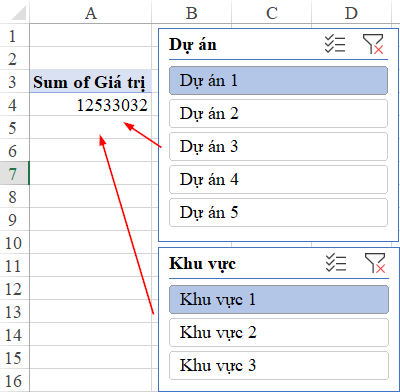Select row 7 header
The height and width of the screenshot is (392, 400).
tap(14, 173)
